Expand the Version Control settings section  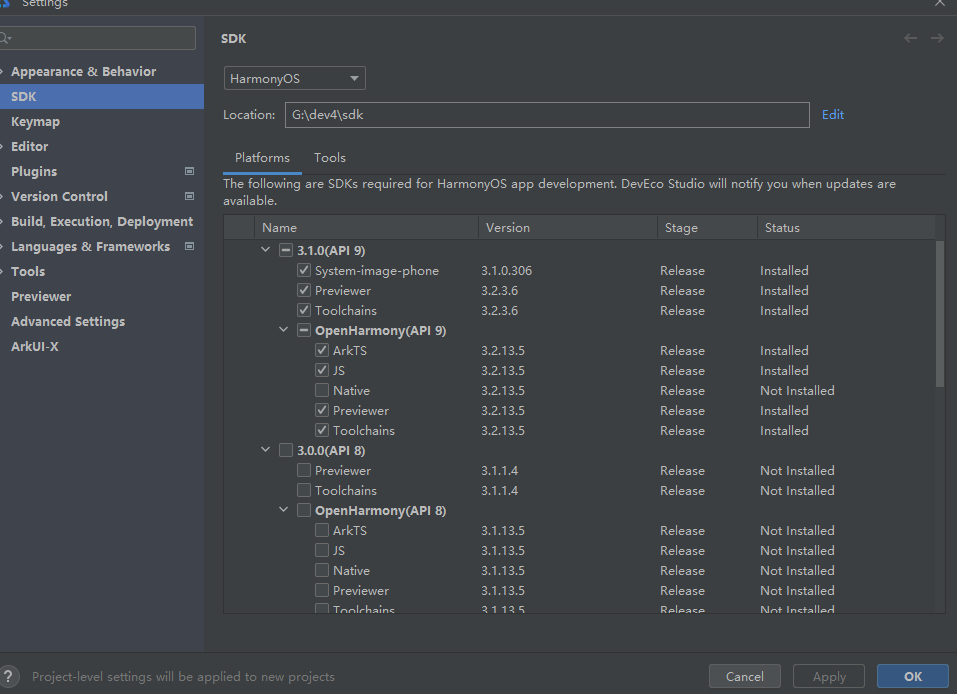tap(2, 197)
